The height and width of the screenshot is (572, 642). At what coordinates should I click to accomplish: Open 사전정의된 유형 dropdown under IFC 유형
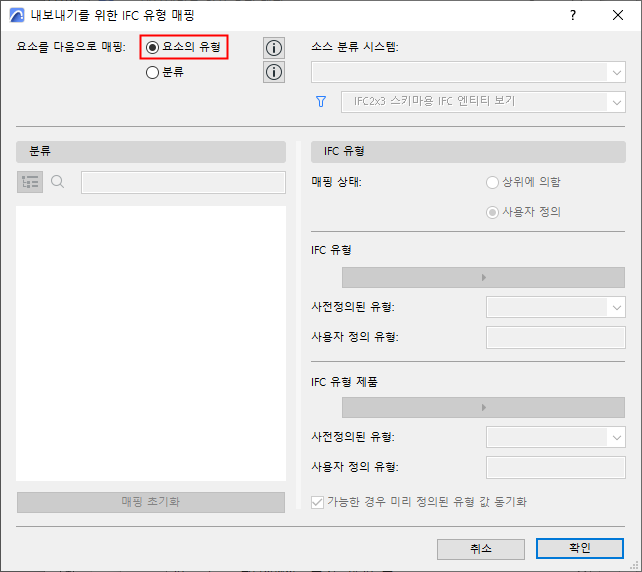pyautogui.click(x=556, y=307)
